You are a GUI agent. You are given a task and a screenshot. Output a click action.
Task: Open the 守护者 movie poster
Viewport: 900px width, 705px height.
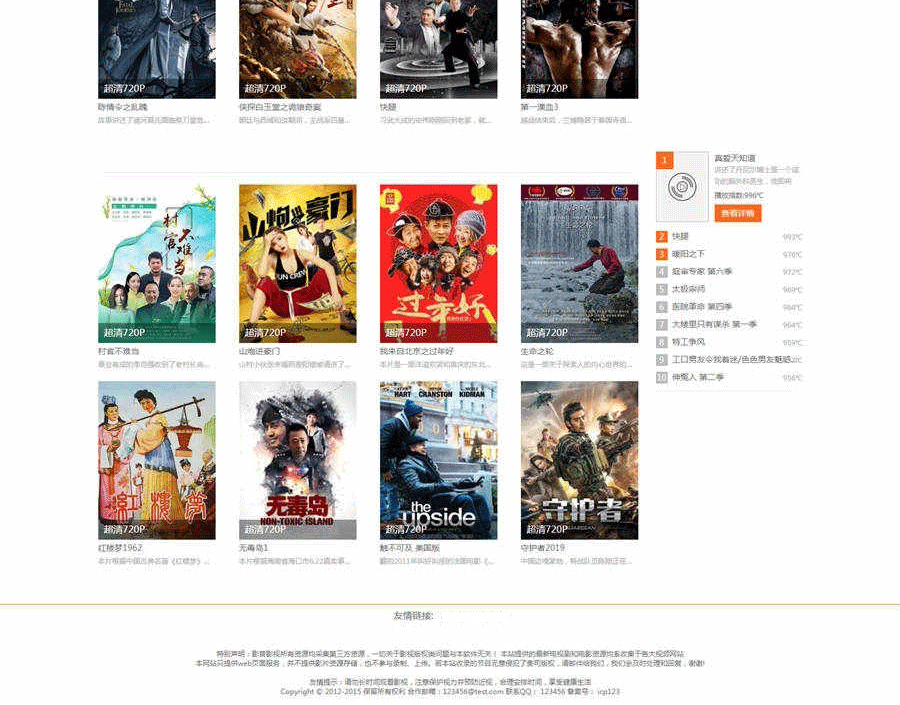[579, 460]
